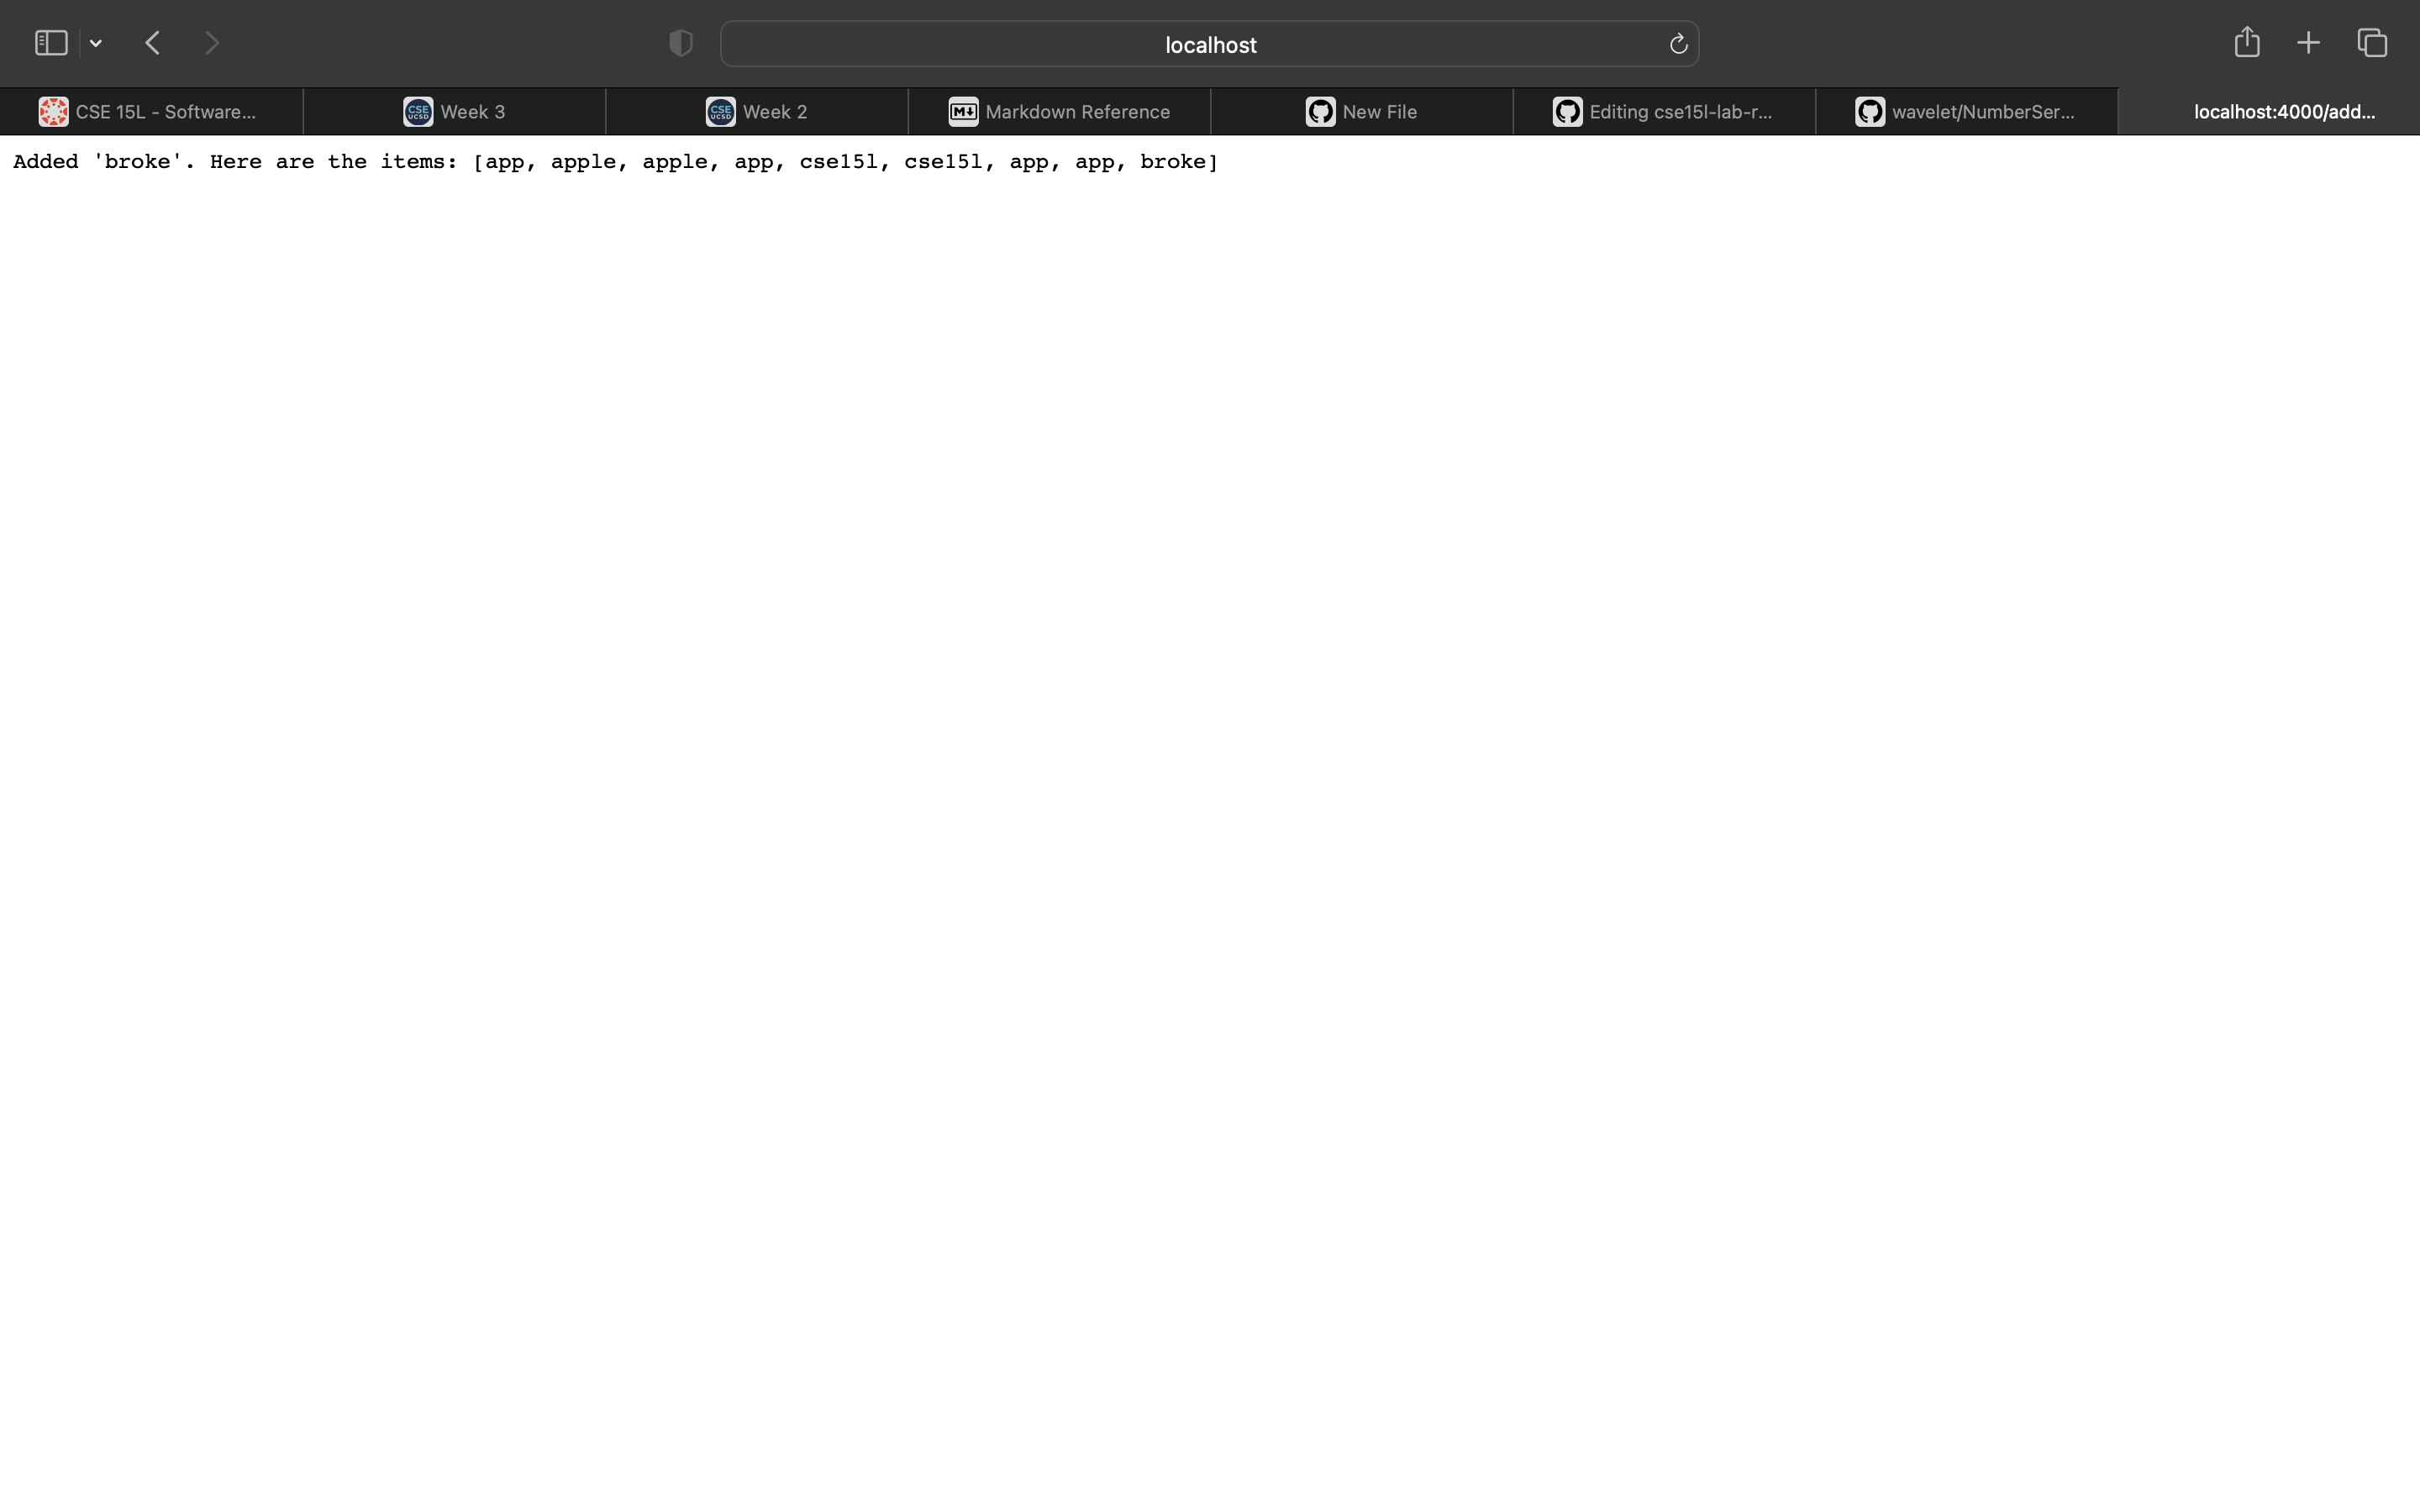
Task: Open the wavelet/NumberSer... tab
Action: (x=1966, y=112)
